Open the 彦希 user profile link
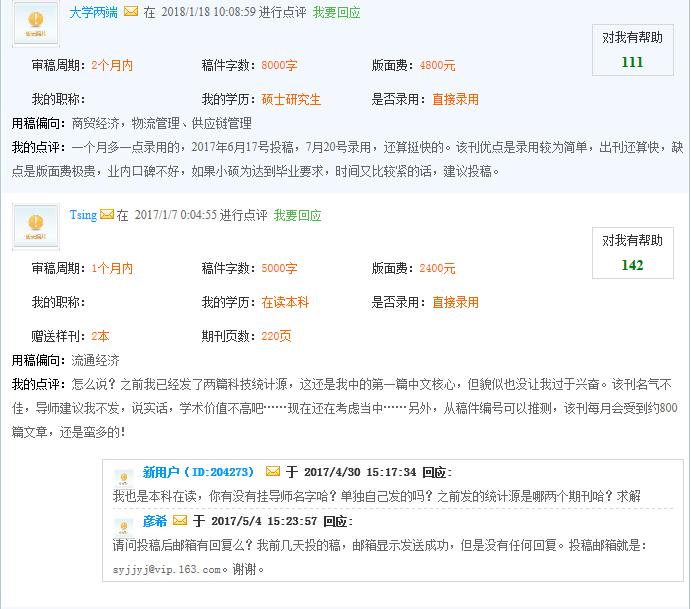691x609 pixels. click(x=155, y=521)
